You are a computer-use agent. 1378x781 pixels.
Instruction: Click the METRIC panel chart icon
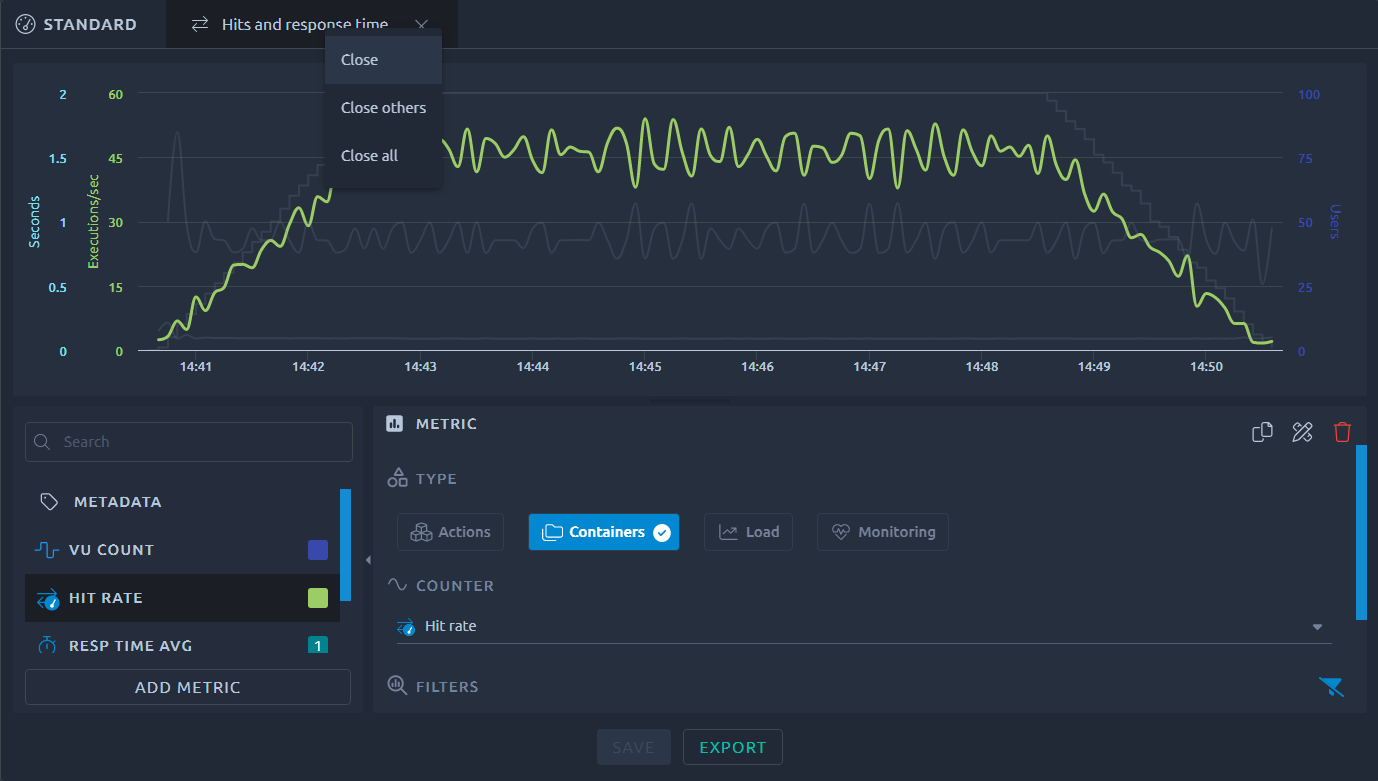395,424
